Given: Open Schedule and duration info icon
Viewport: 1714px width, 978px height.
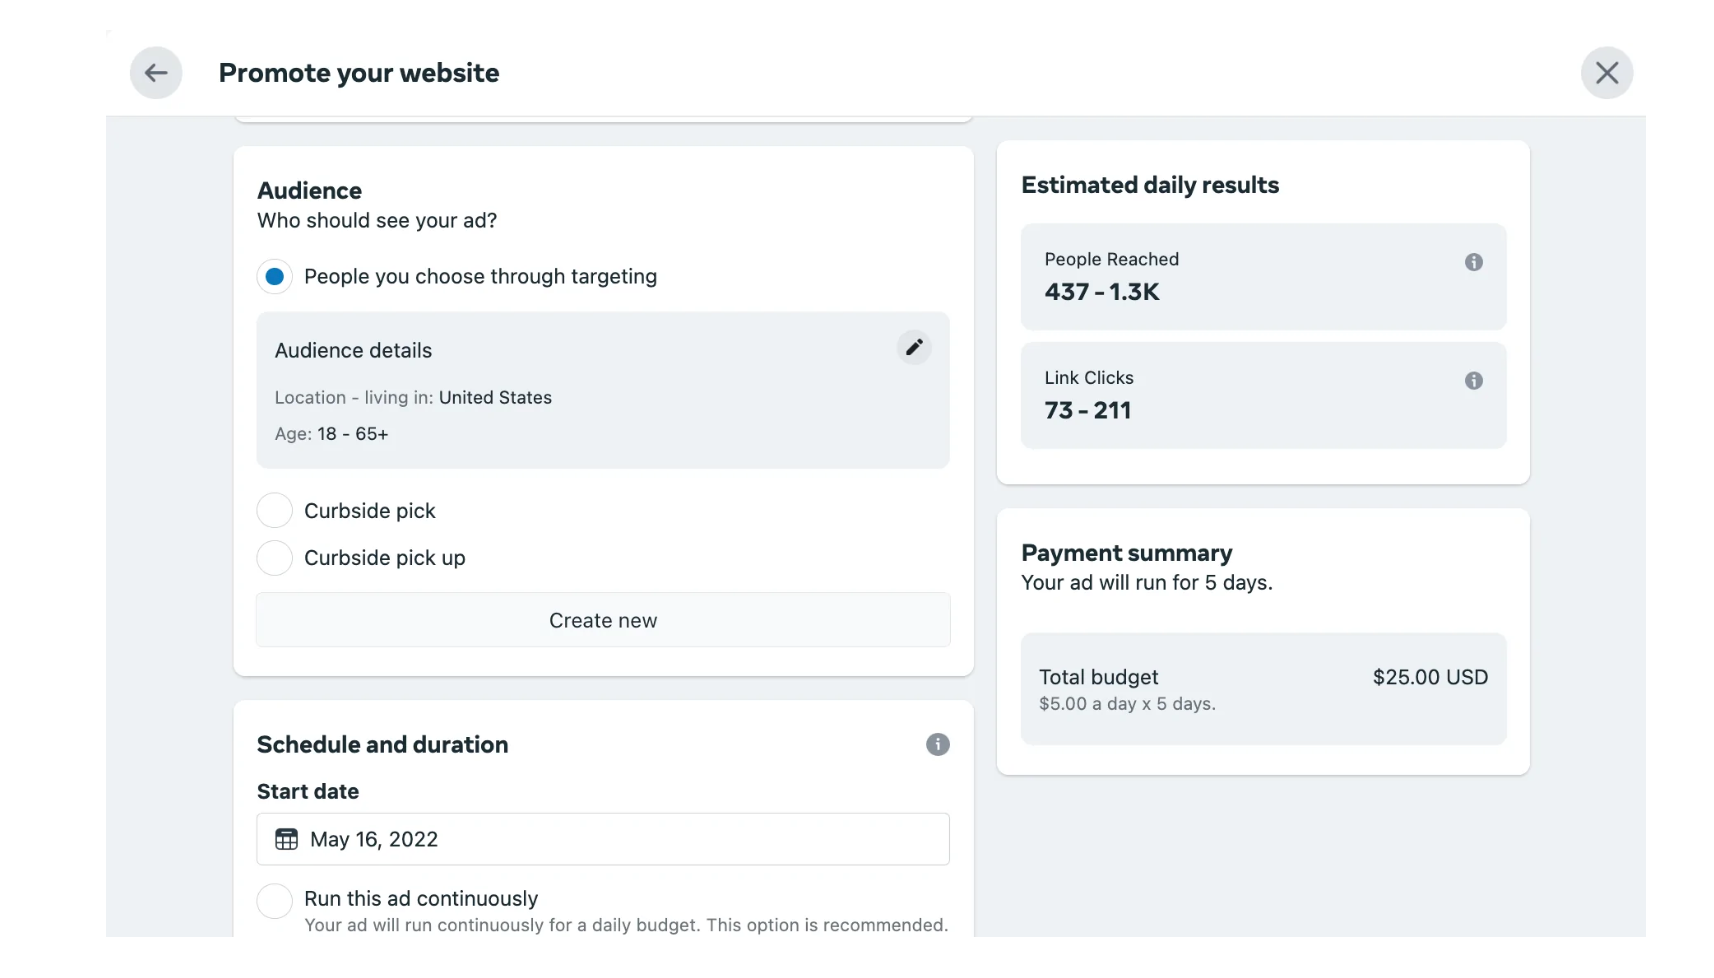Looking at the screenshot, I should pos(937,744).
